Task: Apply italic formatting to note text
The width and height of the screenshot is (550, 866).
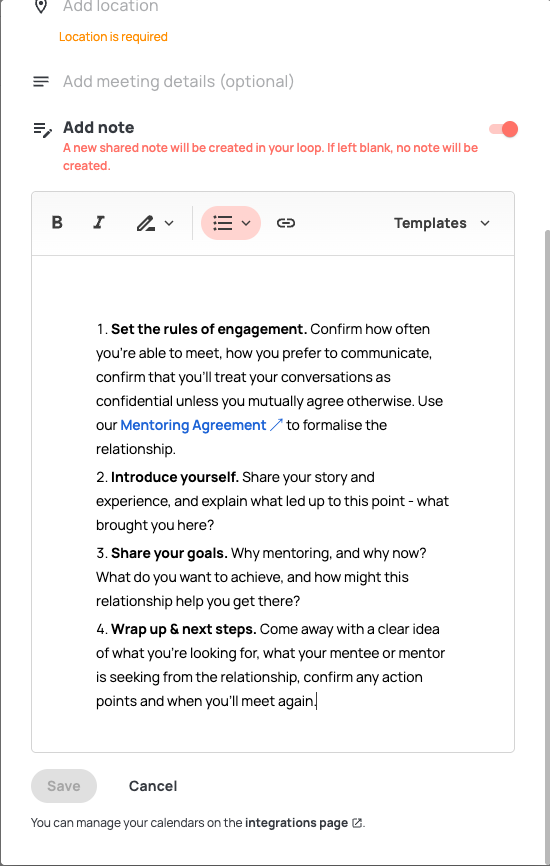Action: [99, 223]
